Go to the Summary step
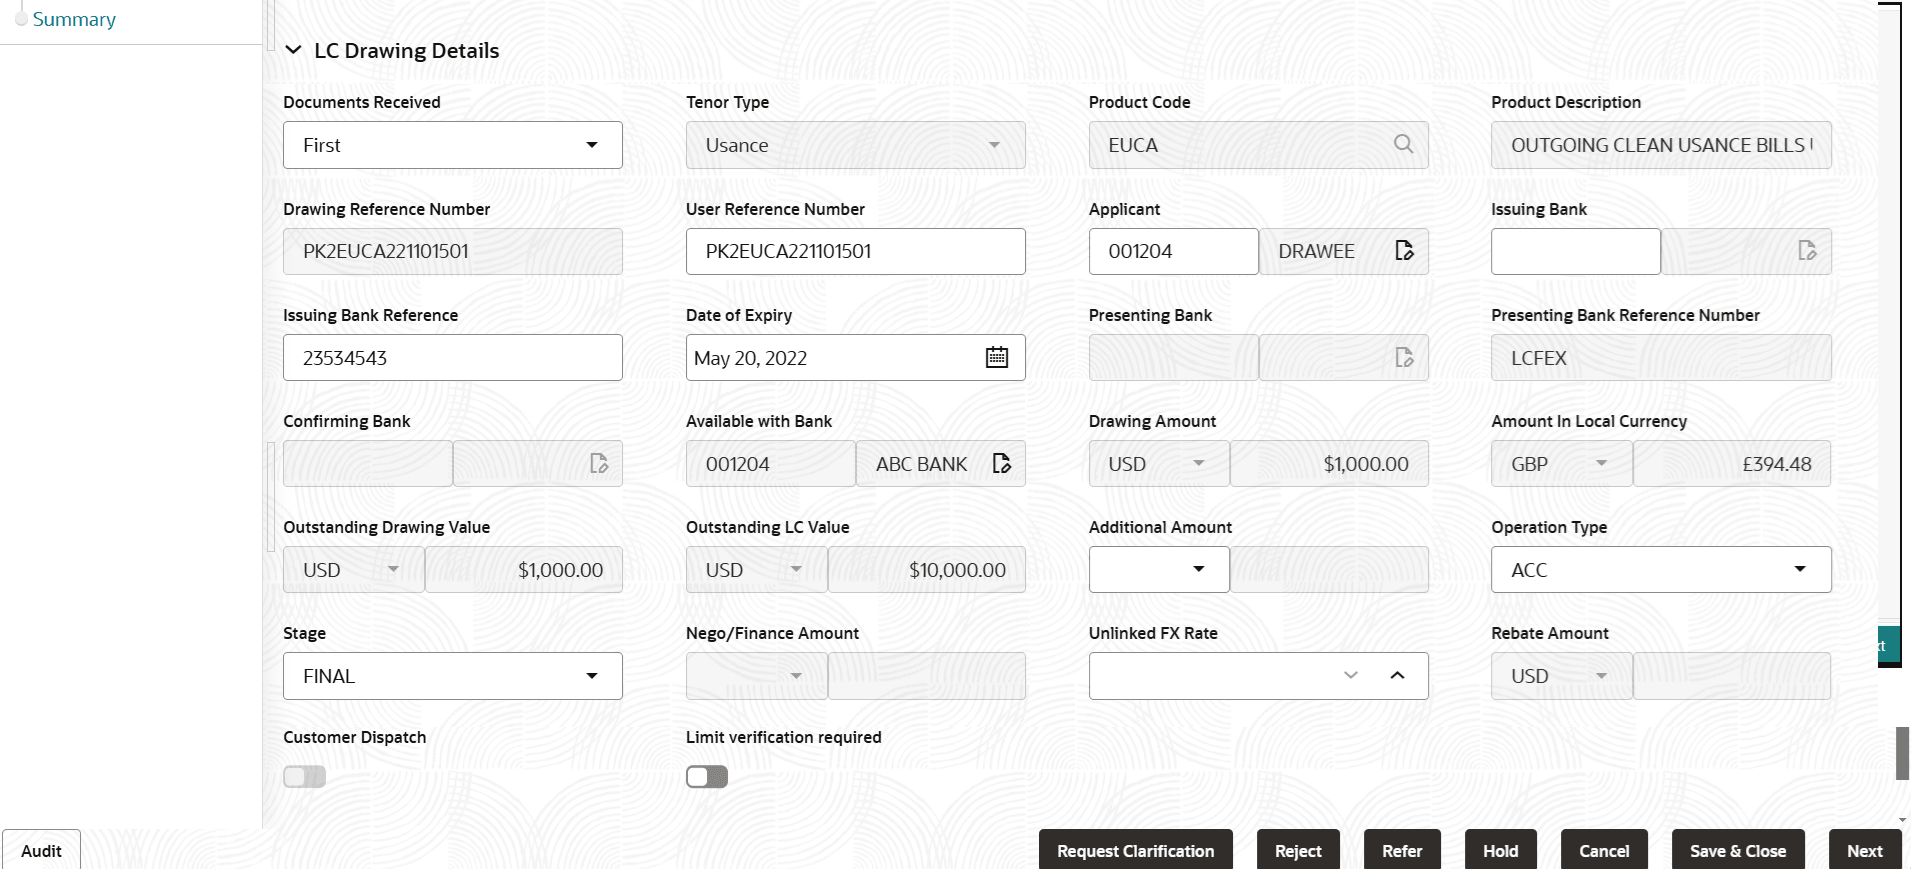1917x869 pixels. point(74,19)
